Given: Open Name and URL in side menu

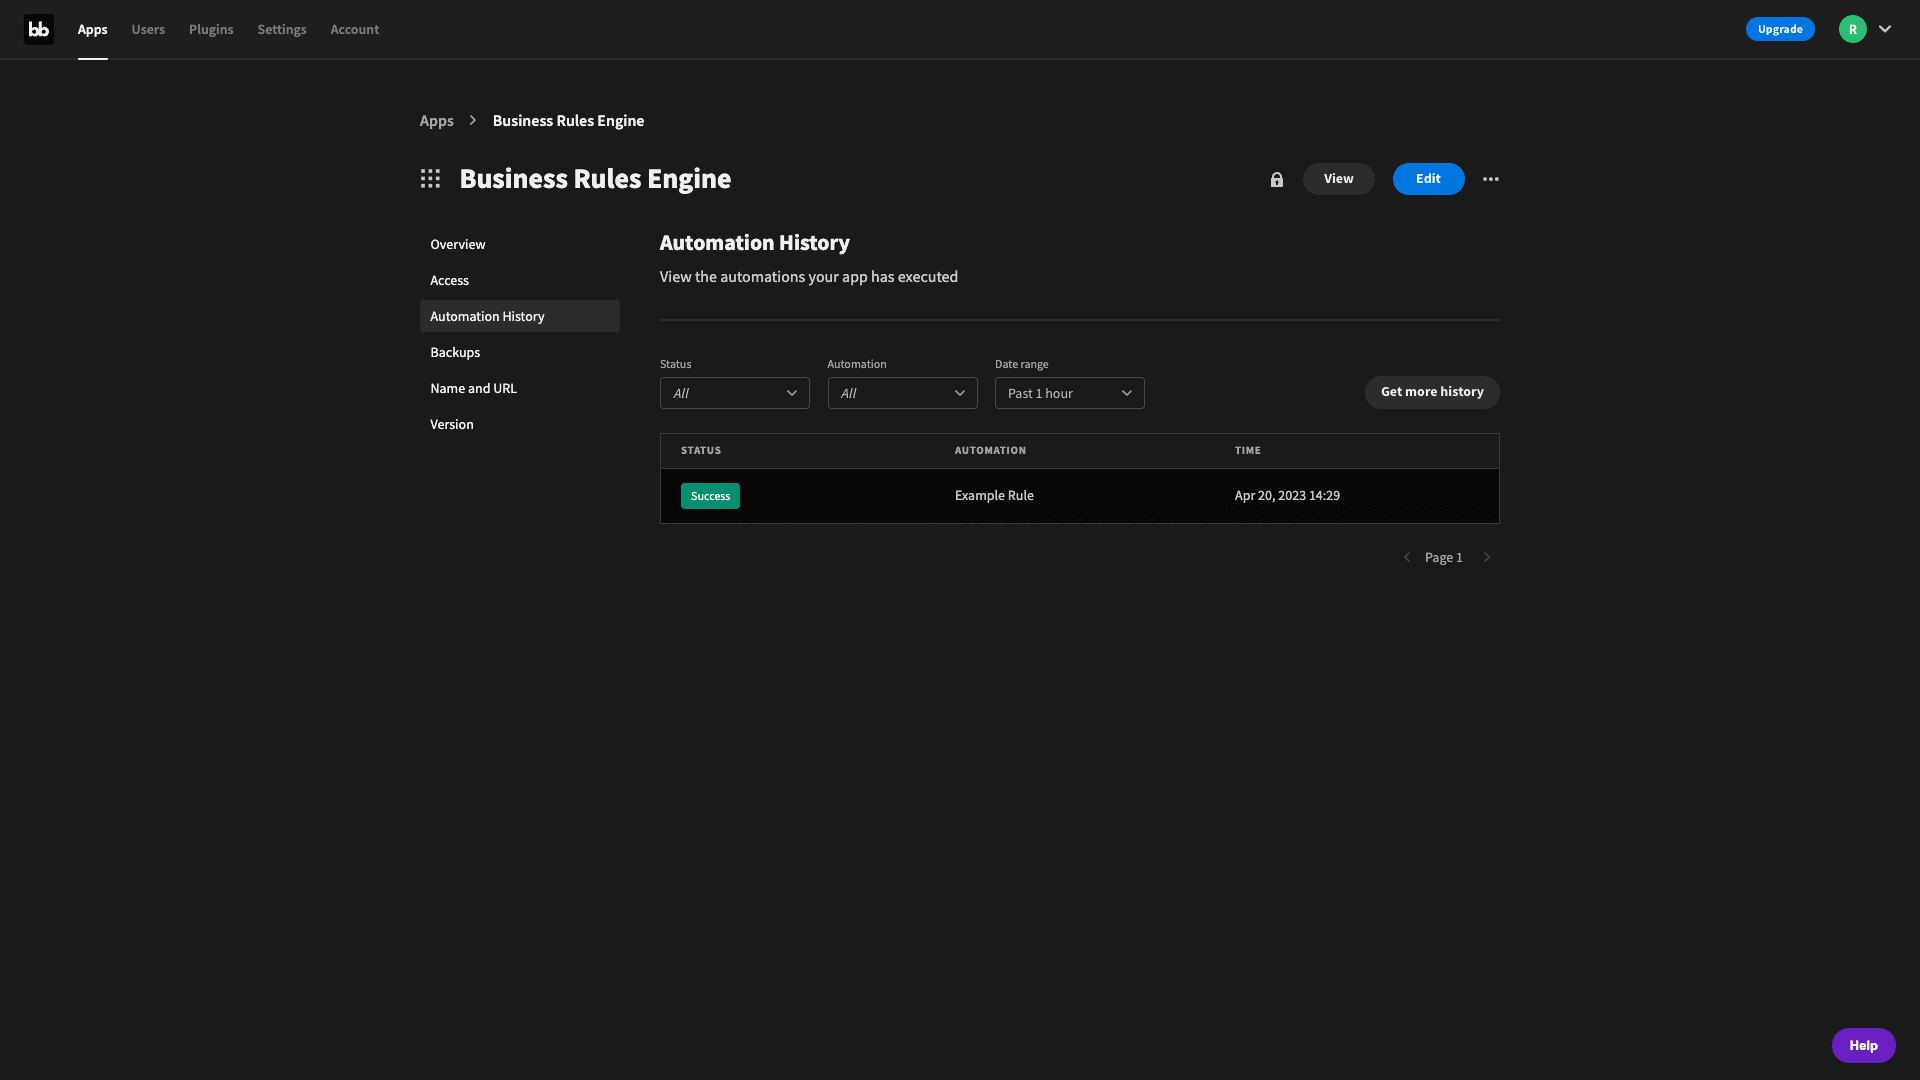Looking at the screenshot, I should click(x=520, y=388).
